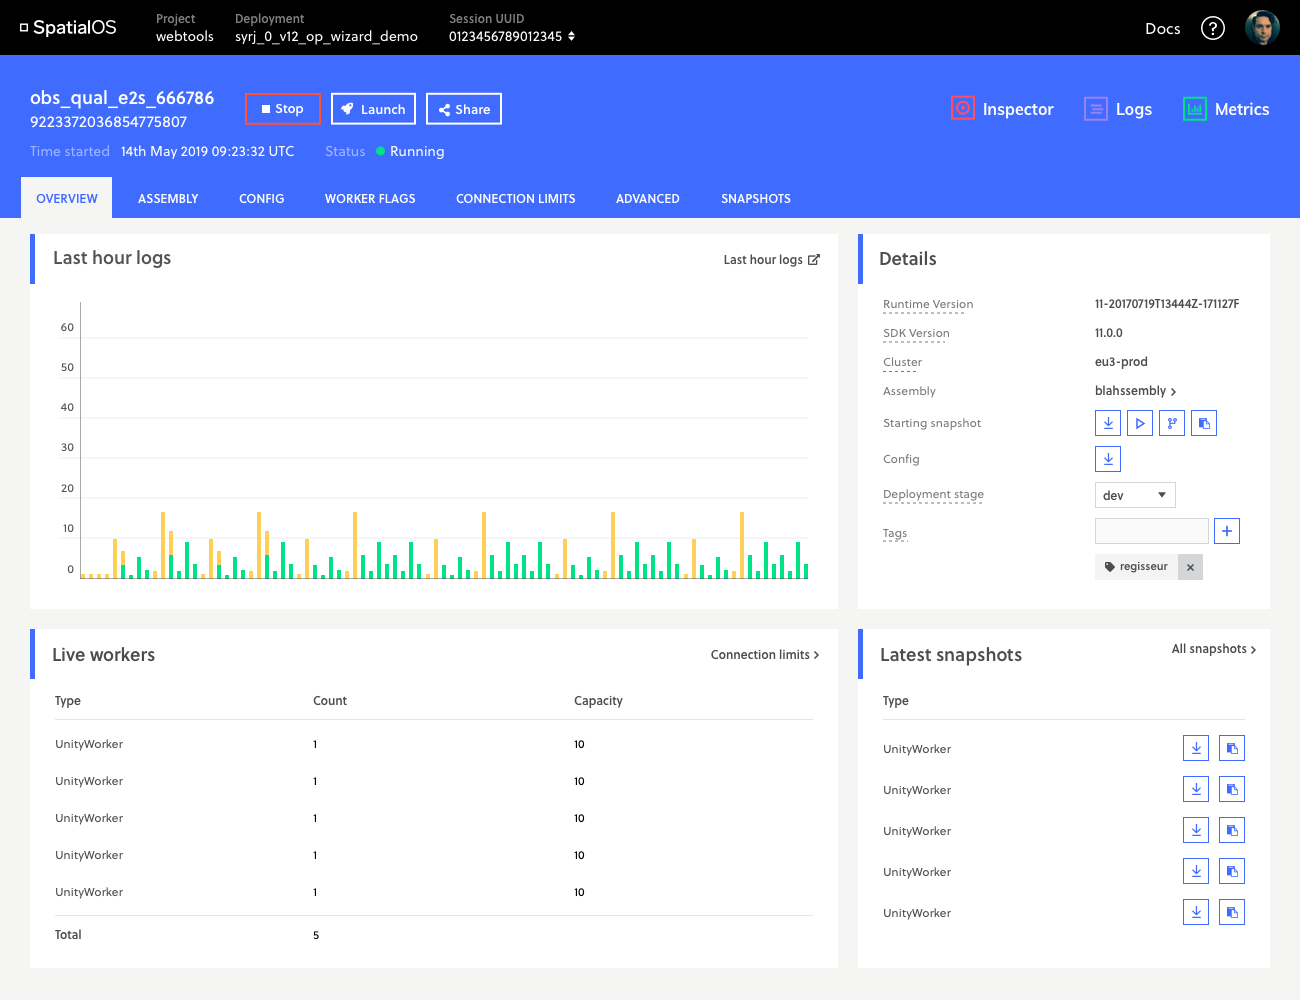
Task: Click the Tags text input field
Action: 1151,531
